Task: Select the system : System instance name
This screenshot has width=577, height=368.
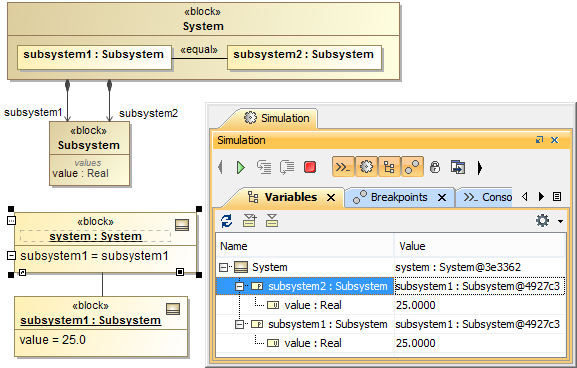Action: [x=96, y=236]
